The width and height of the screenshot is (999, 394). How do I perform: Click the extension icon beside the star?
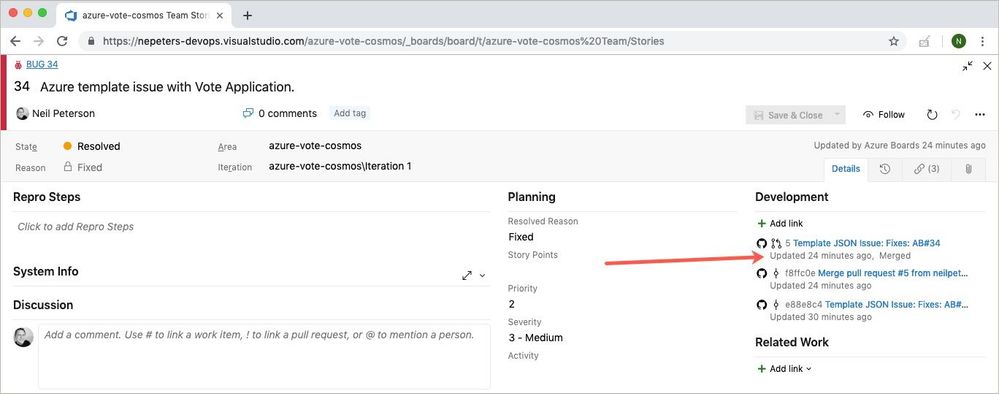click(924, 41)
